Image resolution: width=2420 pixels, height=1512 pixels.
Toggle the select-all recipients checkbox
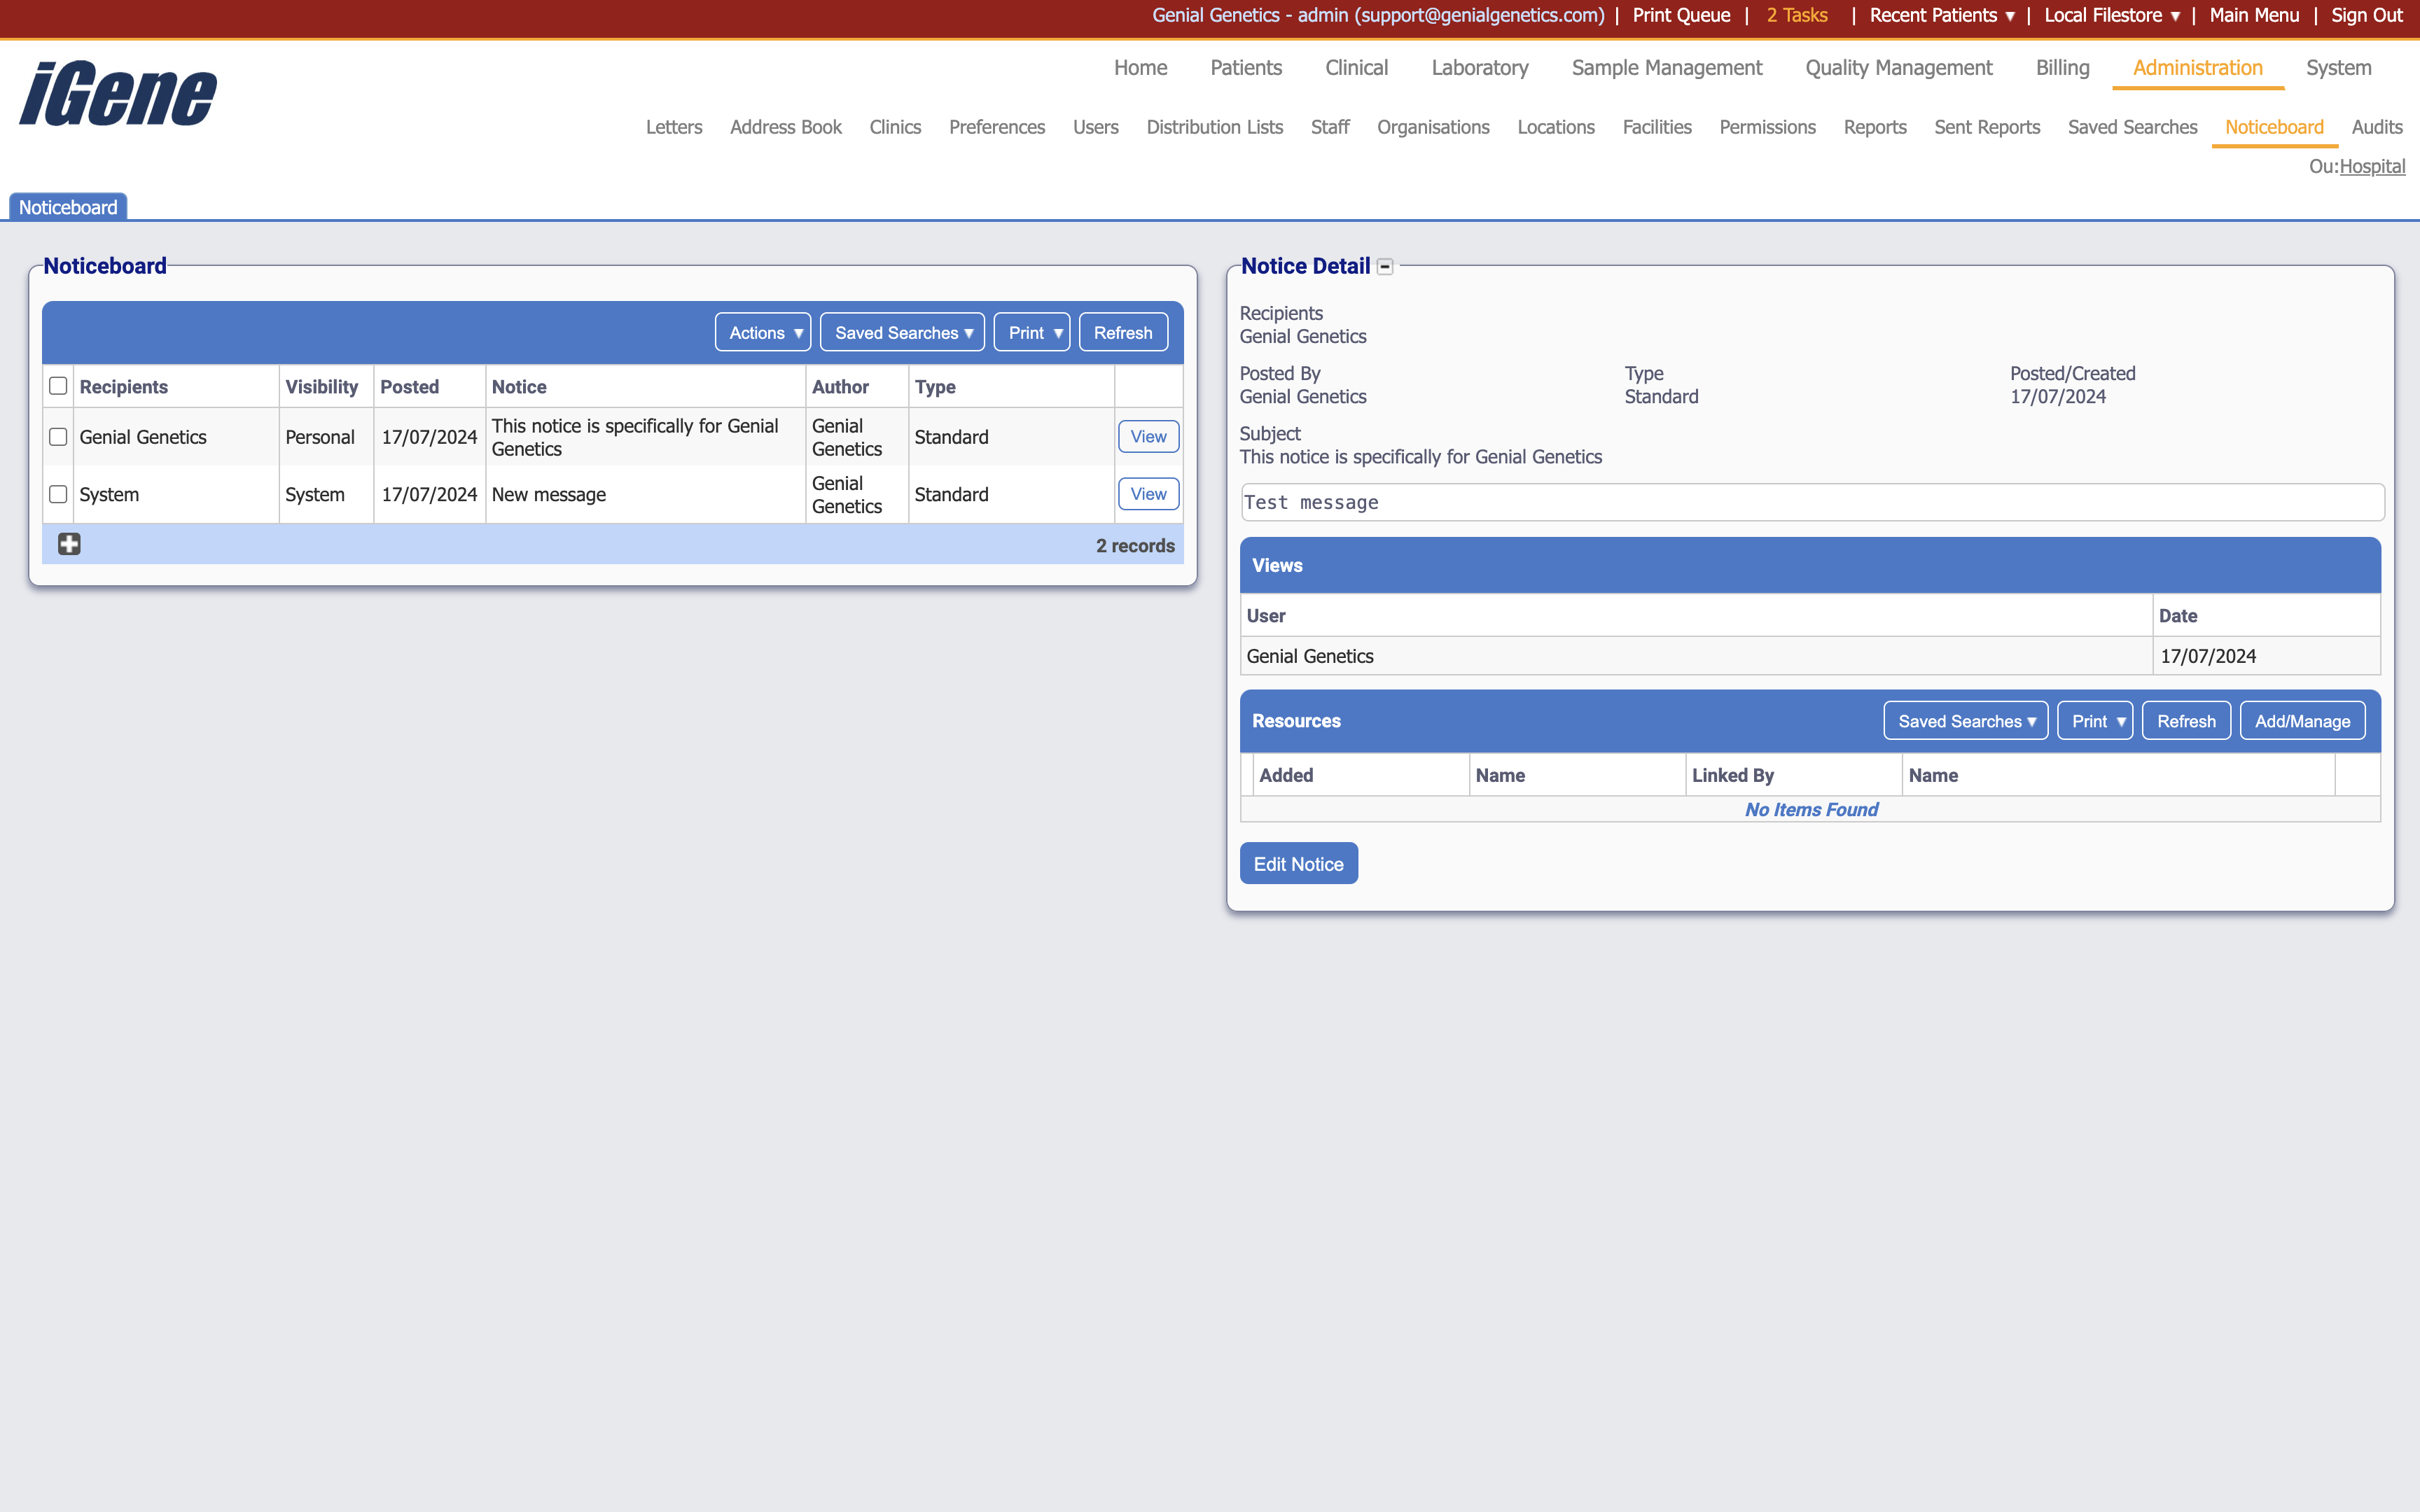[x=58, y=386]
